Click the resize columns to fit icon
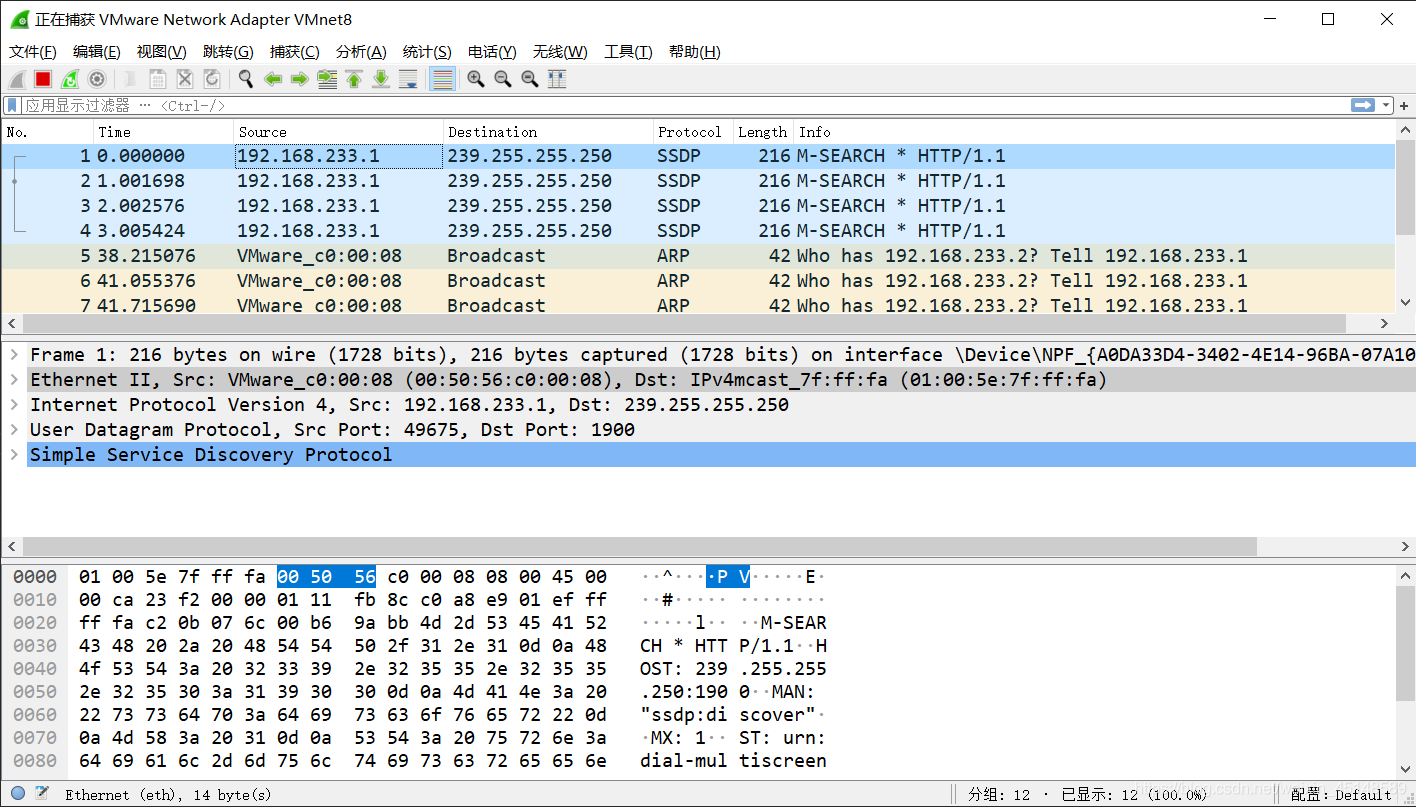 557,79
